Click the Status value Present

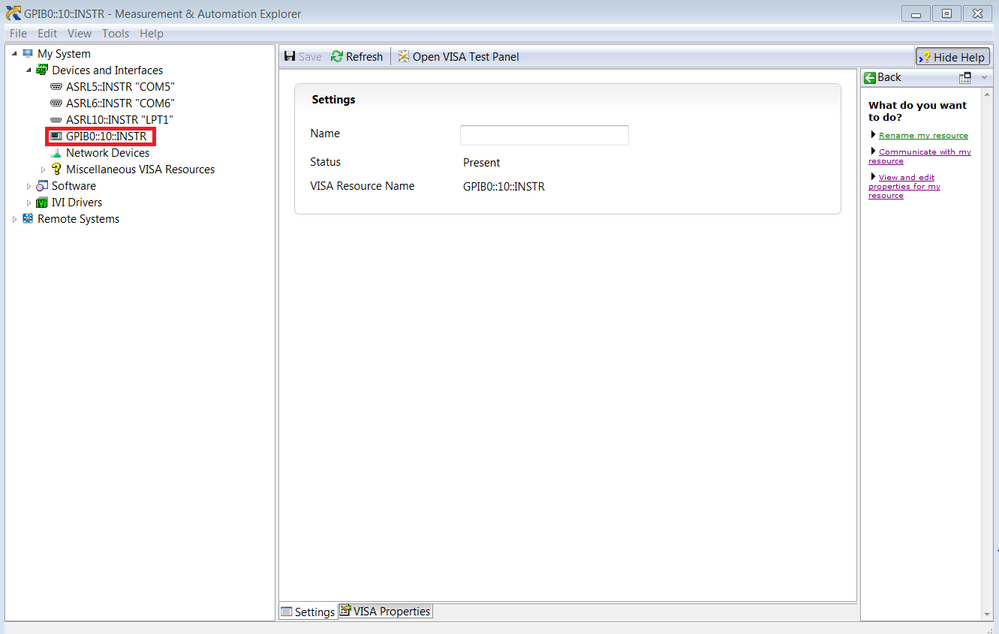[481, 162]
